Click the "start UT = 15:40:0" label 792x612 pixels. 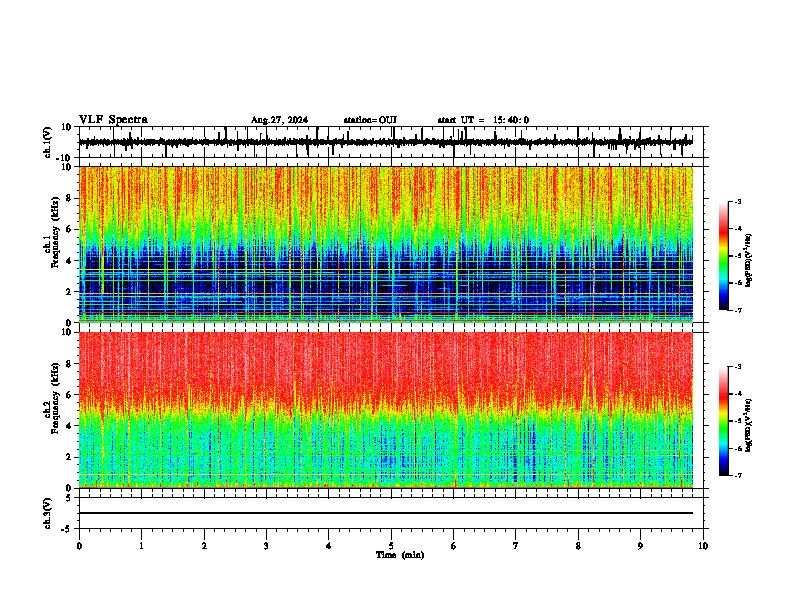click(483, 120)
